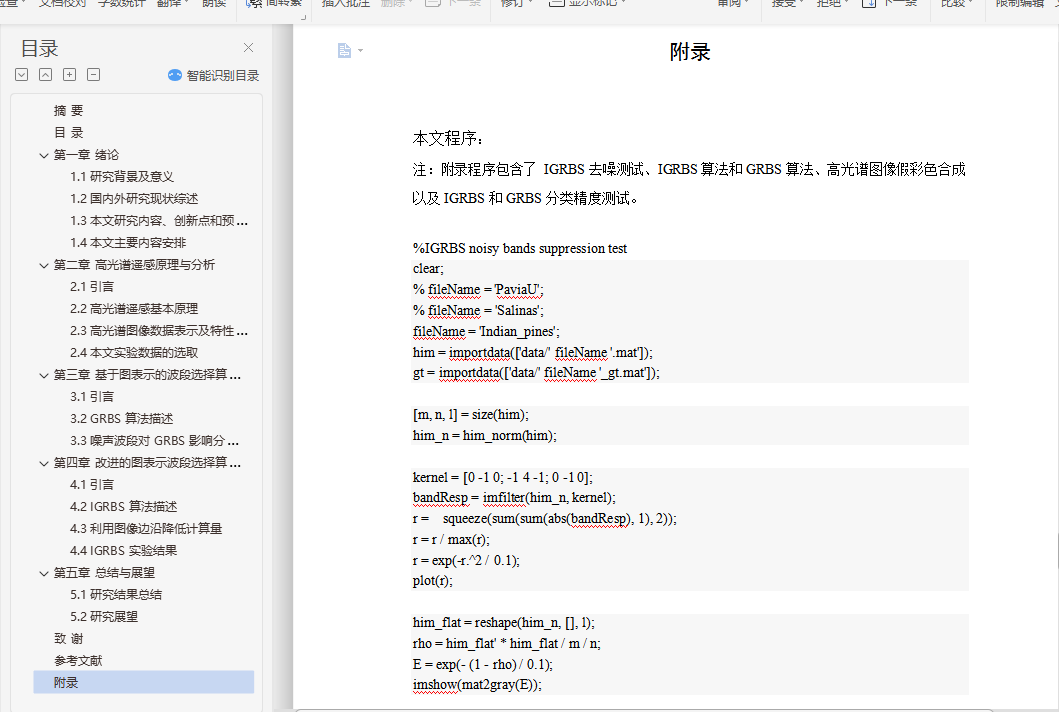Click the gt = importdata line
This screenshot has width=1059, height=712.
(536, 373)
